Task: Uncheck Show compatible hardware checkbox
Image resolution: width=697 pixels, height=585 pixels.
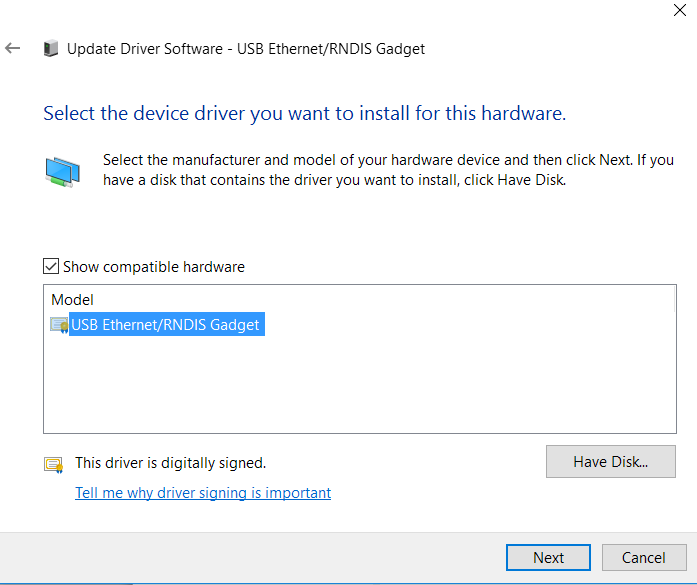Action: [x=51, y=266]
